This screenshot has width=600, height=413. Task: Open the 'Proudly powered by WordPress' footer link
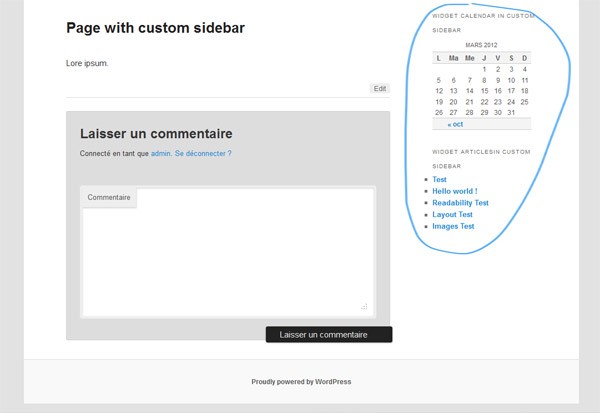point(301,382)
